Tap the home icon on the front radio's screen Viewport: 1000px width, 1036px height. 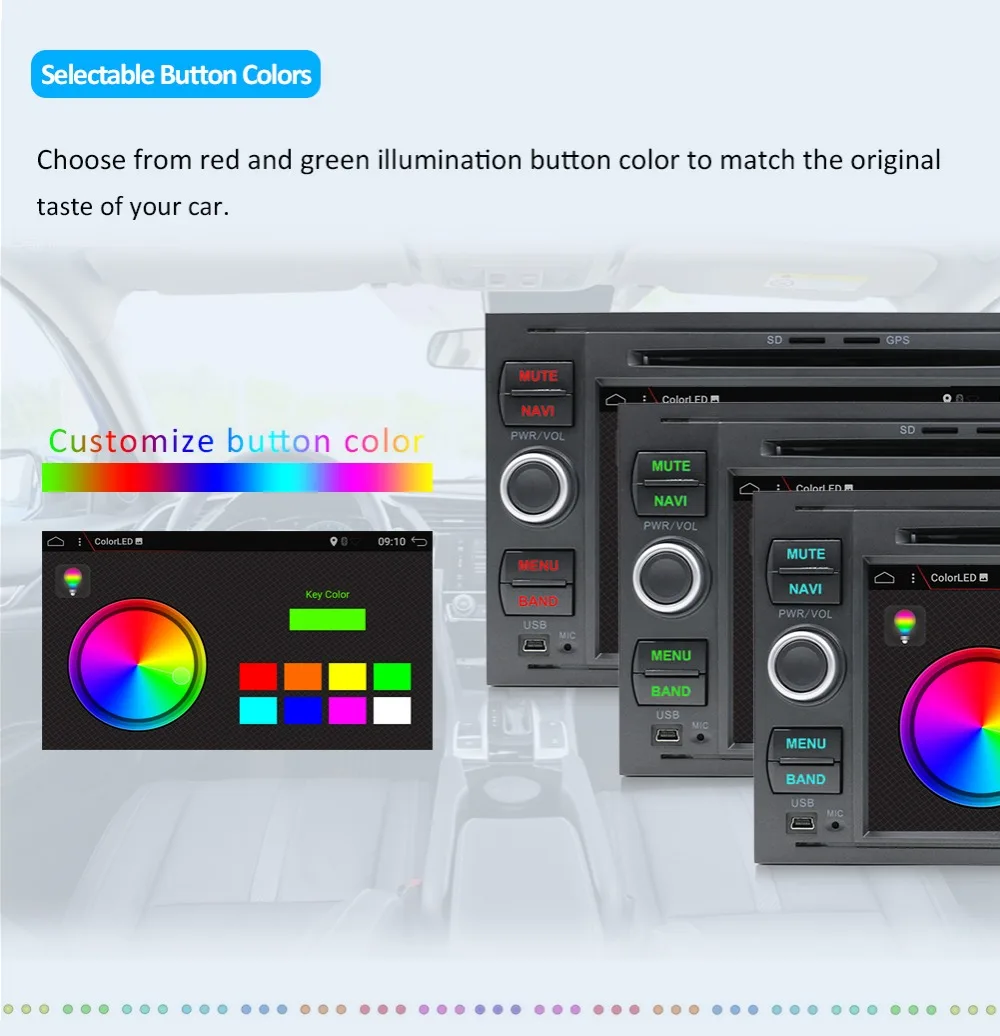[x=885, y=578]
